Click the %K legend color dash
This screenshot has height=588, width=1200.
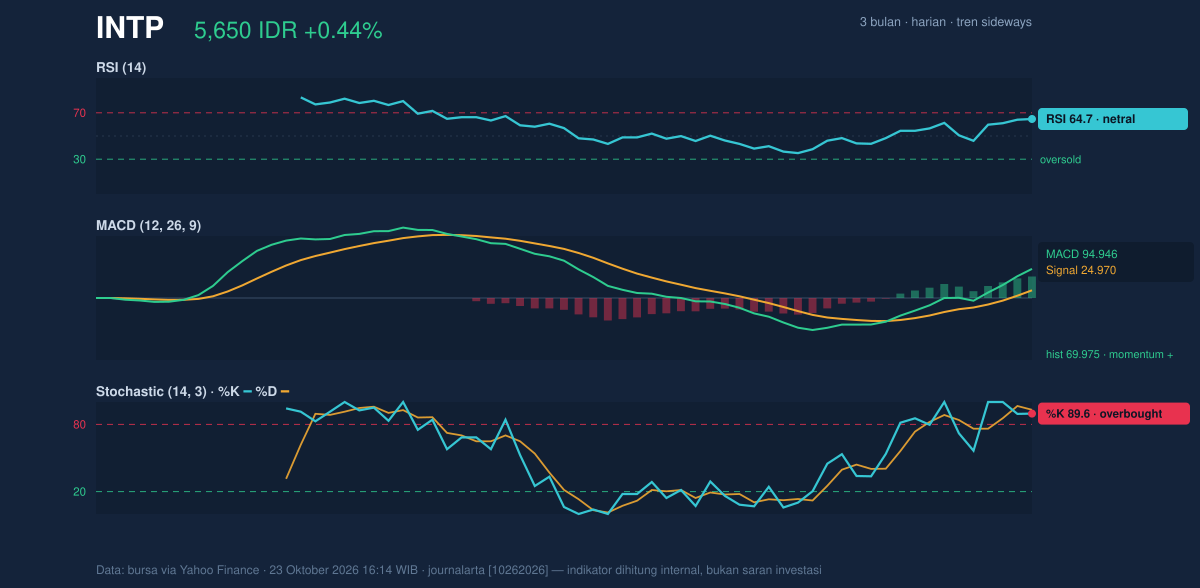(x=248, y=391)
